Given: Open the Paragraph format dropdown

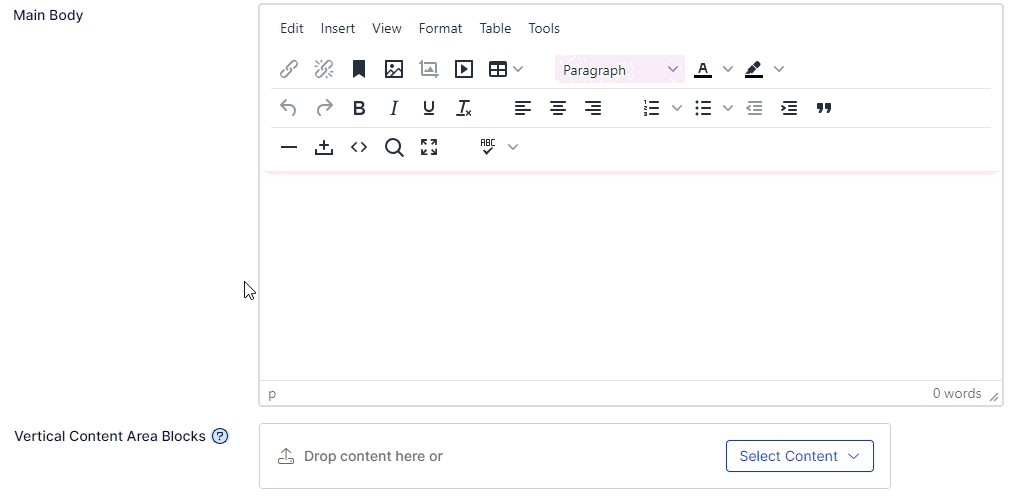Looking at the screenshot, I should coord(620,69).
